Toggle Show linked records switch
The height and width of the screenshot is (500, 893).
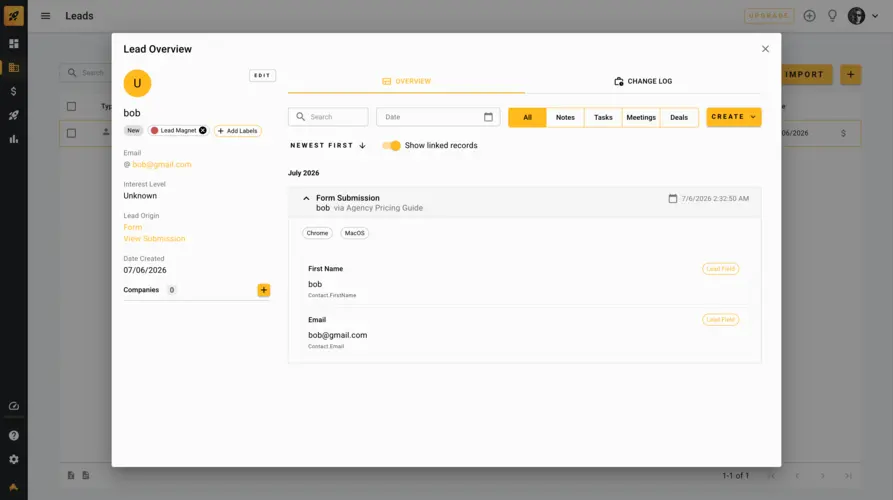[x=391, y=146]
